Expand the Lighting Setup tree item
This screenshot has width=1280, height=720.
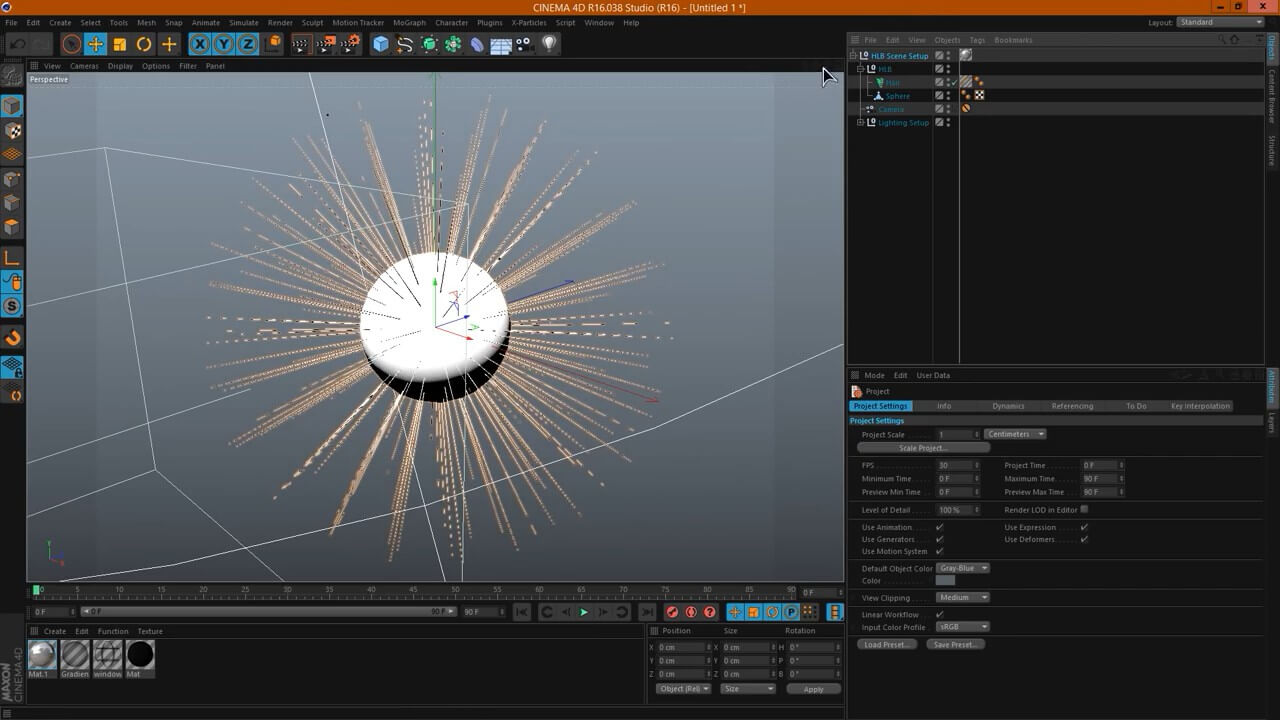coord(860,122)
